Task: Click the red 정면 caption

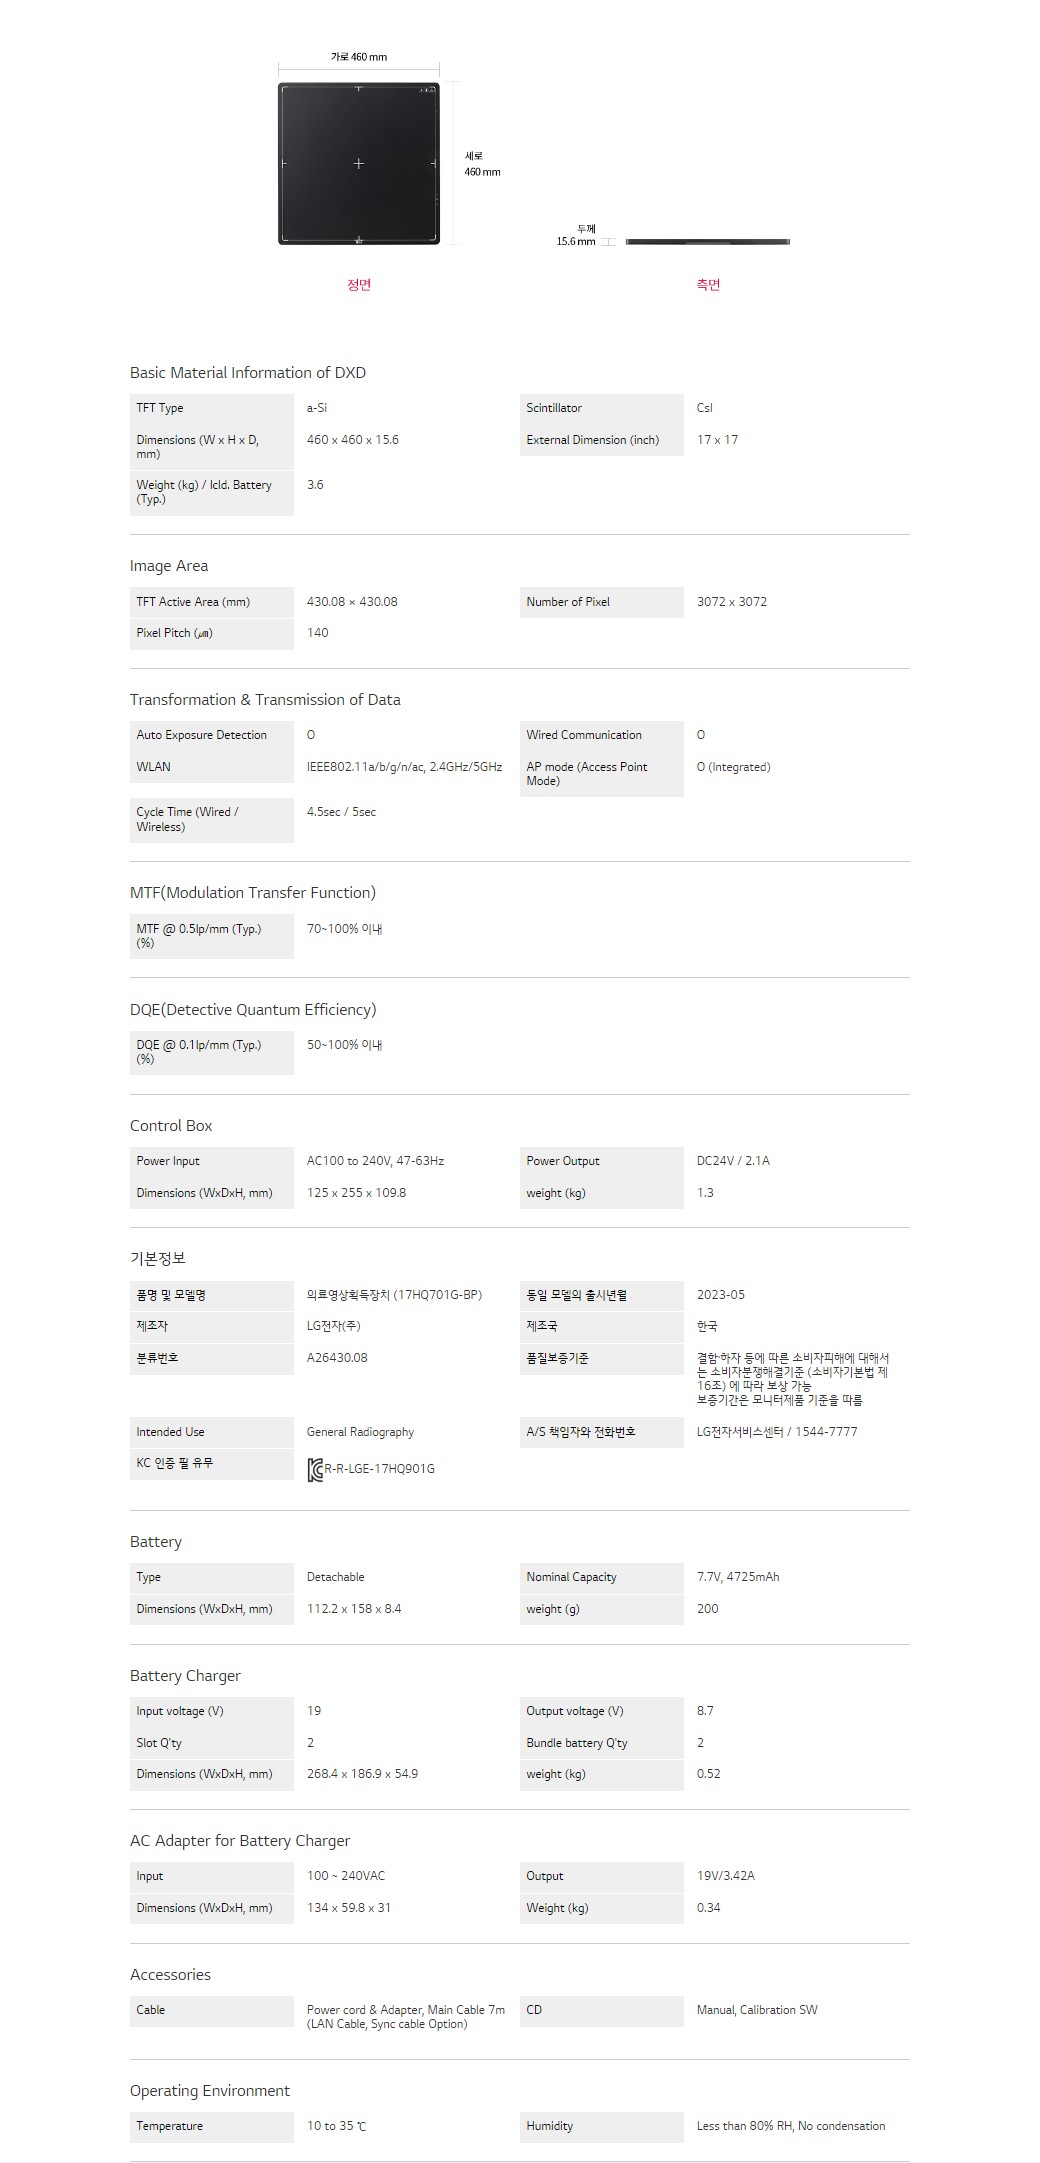Action: (x=359, y=285)
